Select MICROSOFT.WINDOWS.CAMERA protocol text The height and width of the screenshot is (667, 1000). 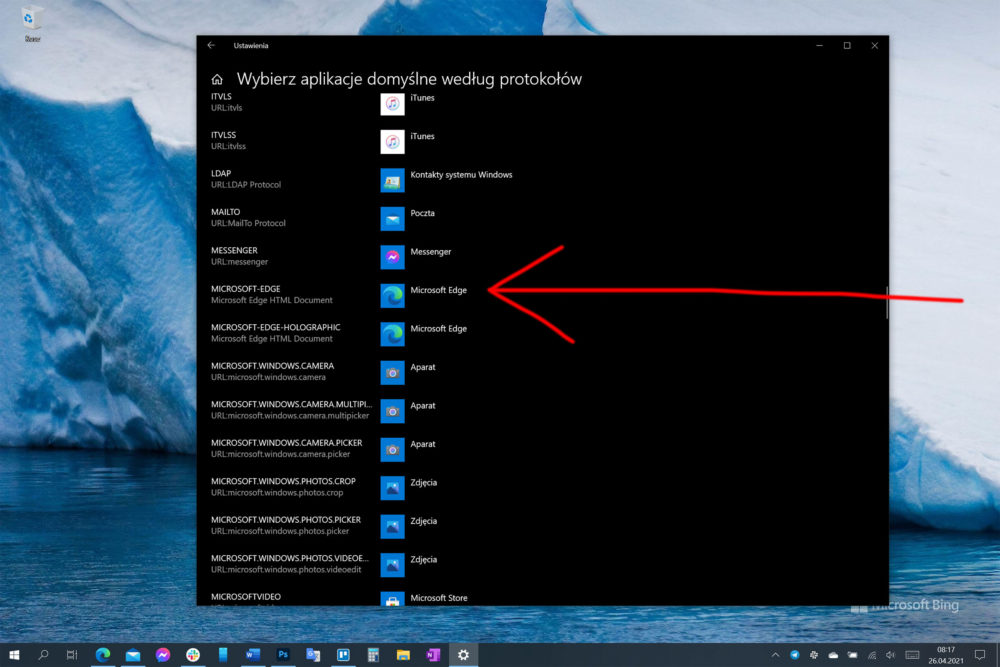pos(272,366)
